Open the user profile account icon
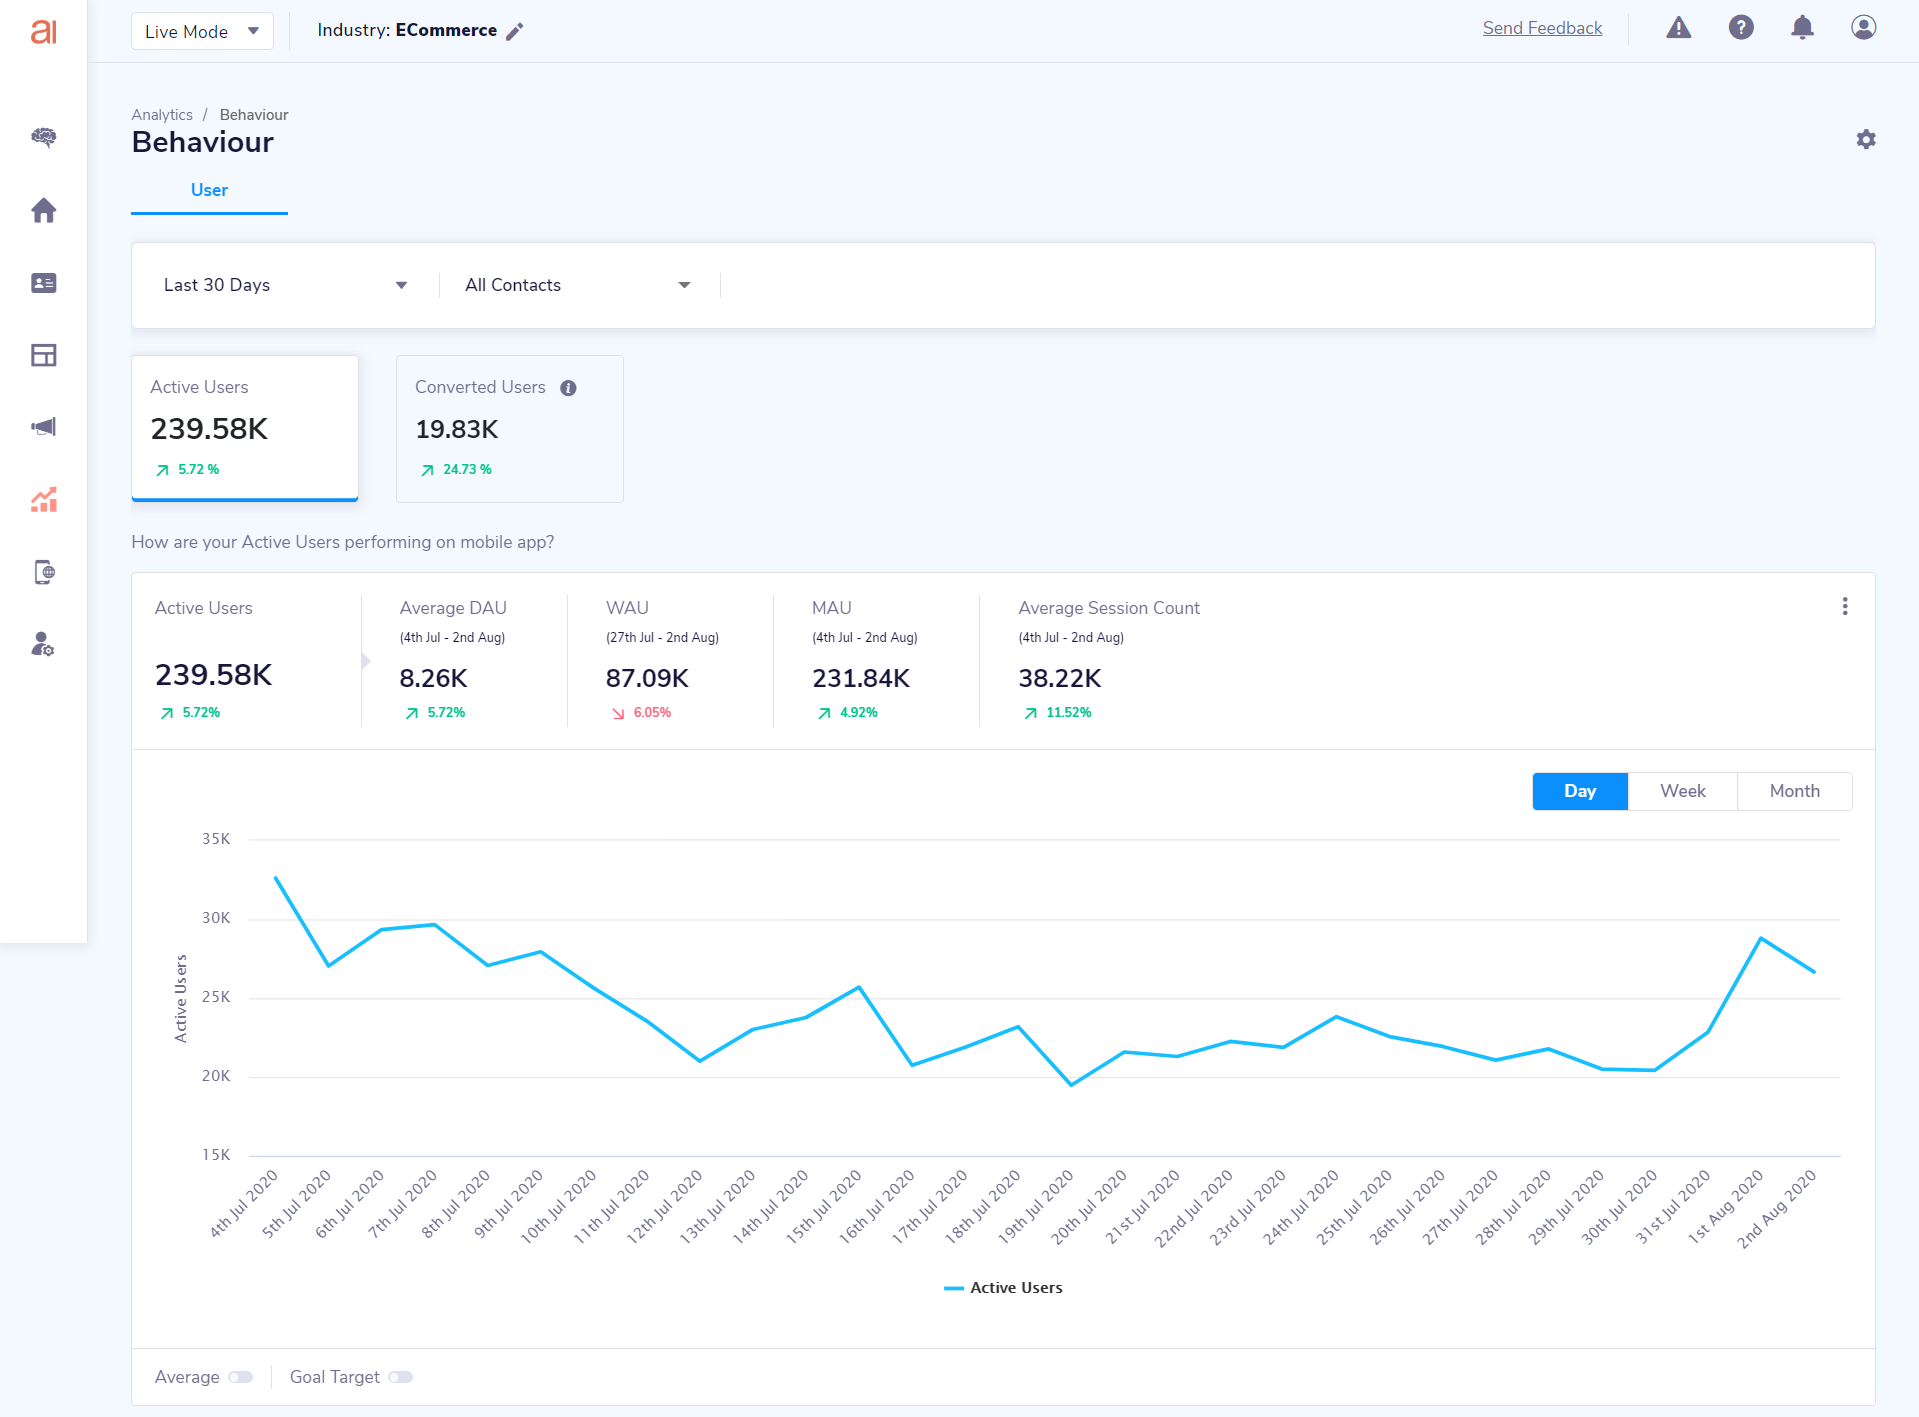 tap(1863, 28)
